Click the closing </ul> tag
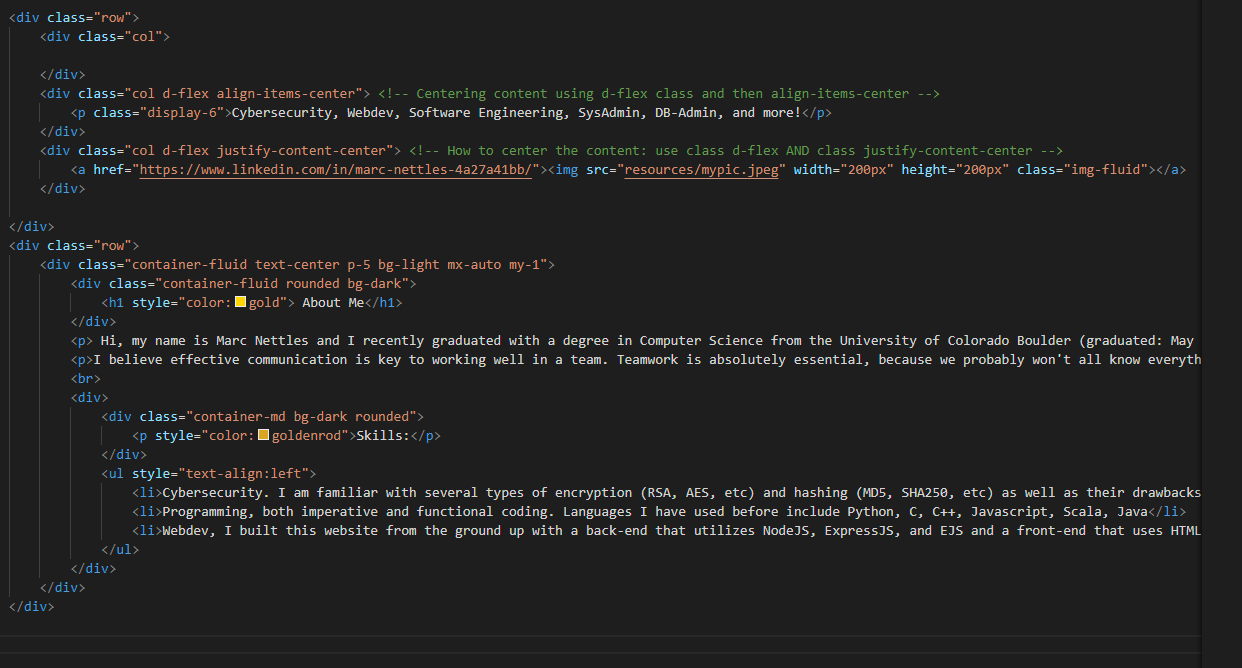The image size is (1242, 668). 120,550
